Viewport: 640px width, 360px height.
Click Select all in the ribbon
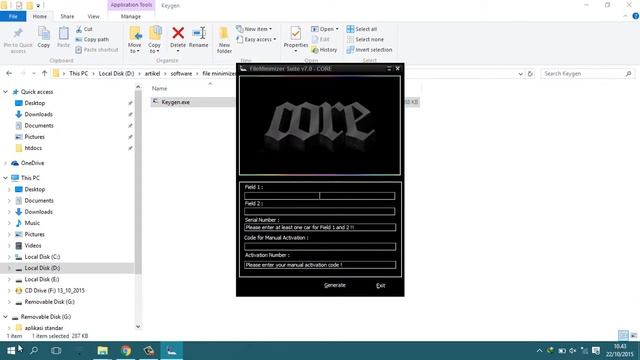[362, 29]
